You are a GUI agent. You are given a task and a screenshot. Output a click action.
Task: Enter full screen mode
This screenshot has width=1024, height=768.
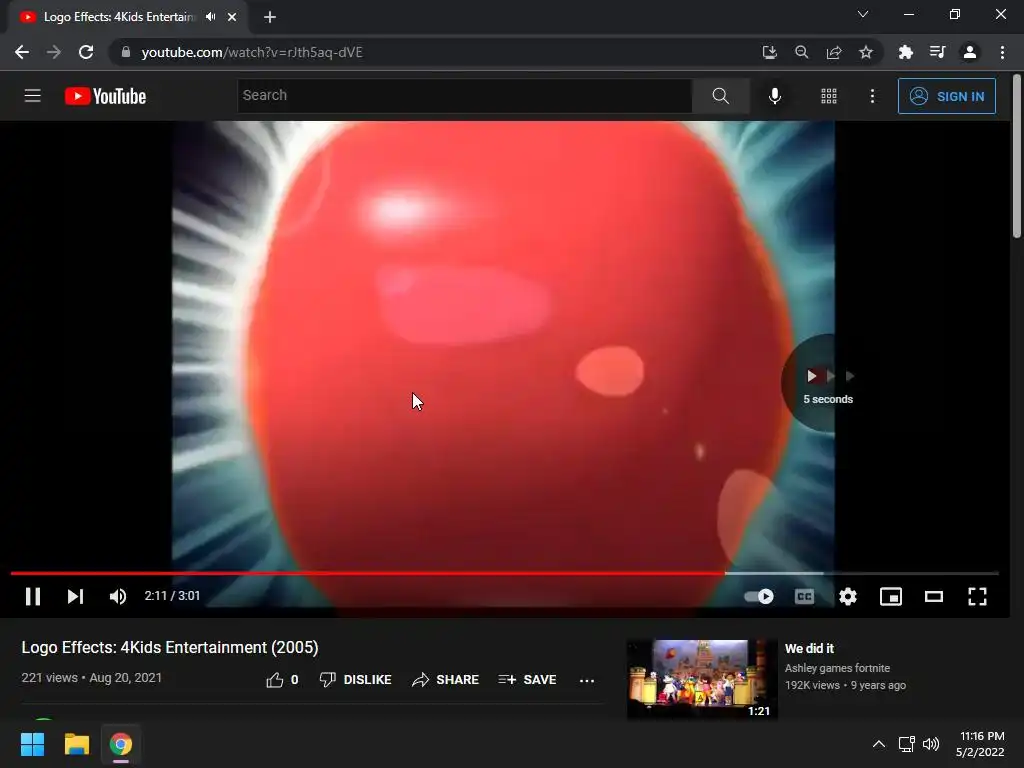pos(977,596)
